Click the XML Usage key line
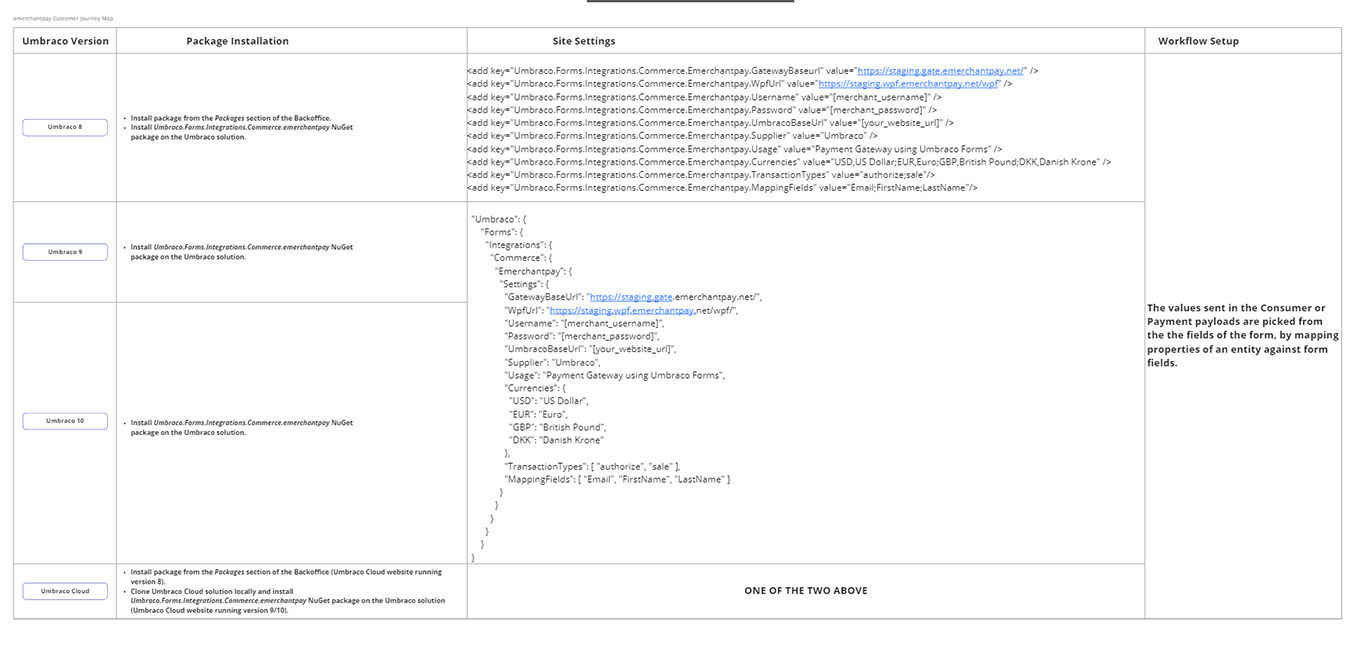This screenshot has height=649, width=1360. (x=734, y=149)
